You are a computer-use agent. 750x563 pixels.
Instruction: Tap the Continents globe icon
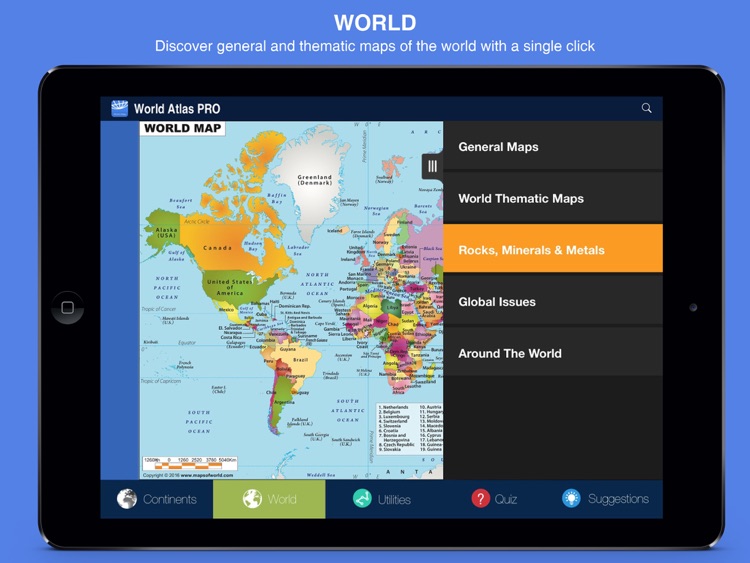pyautogui.click(x=127, y=499)
